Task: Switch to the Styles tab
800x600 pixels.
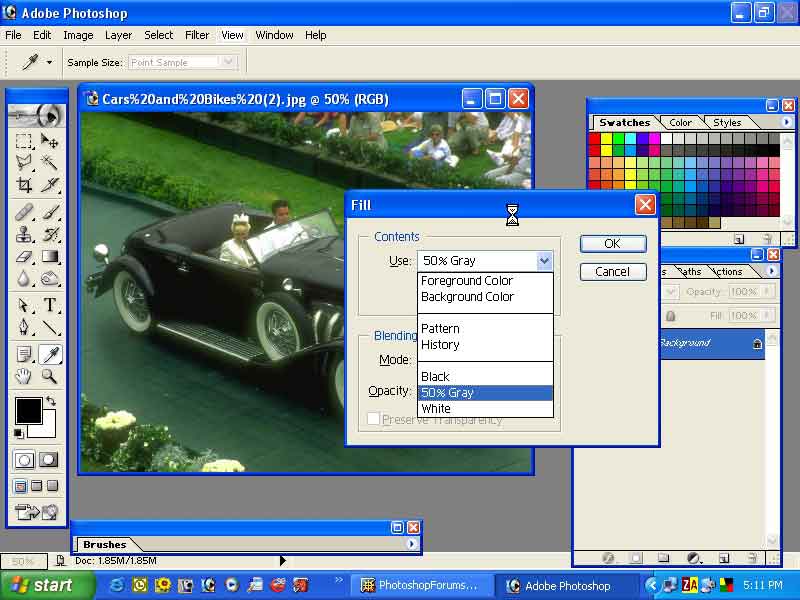Action: (727, 123)
